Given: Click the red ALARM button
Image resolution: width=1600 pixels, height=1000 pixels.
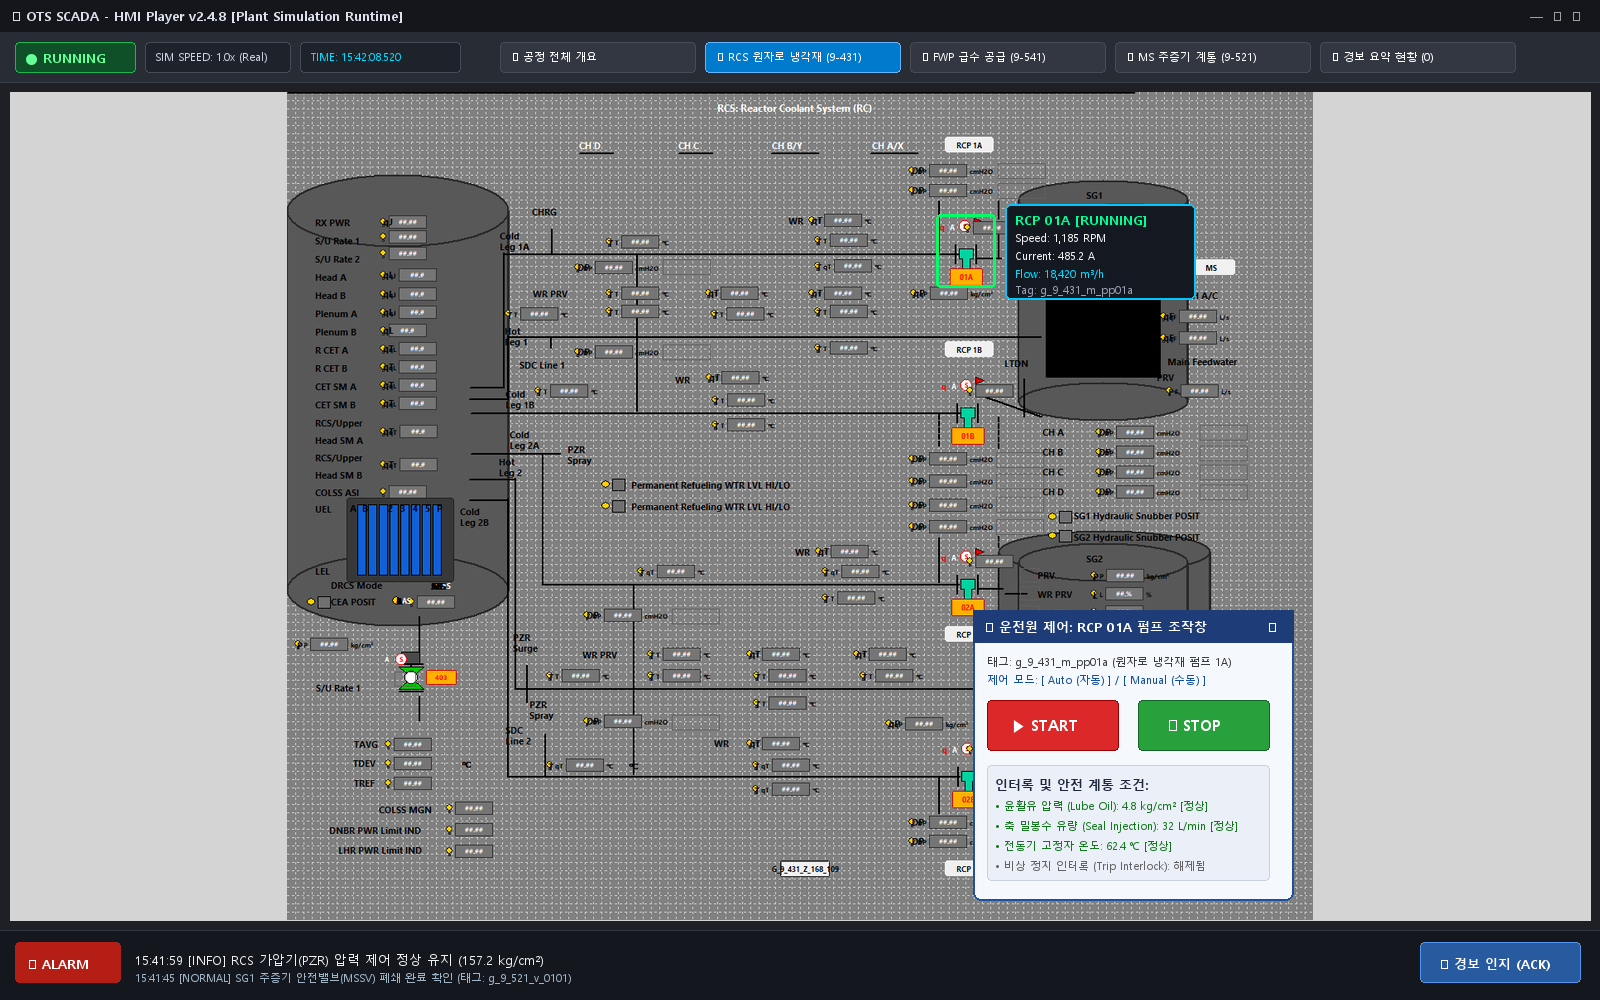Looking at the screenshot, I should pos(68,963).
